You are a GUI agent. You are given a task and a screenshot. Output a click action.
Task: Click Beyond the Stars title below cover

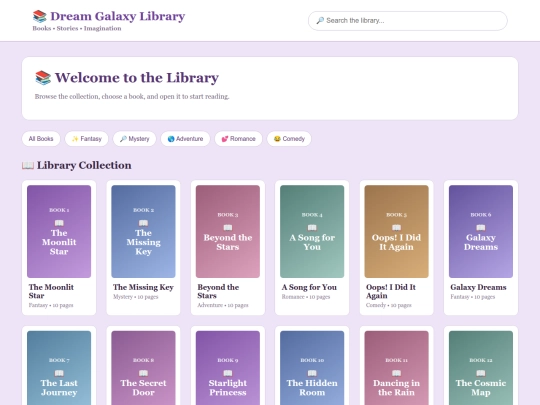218,291
